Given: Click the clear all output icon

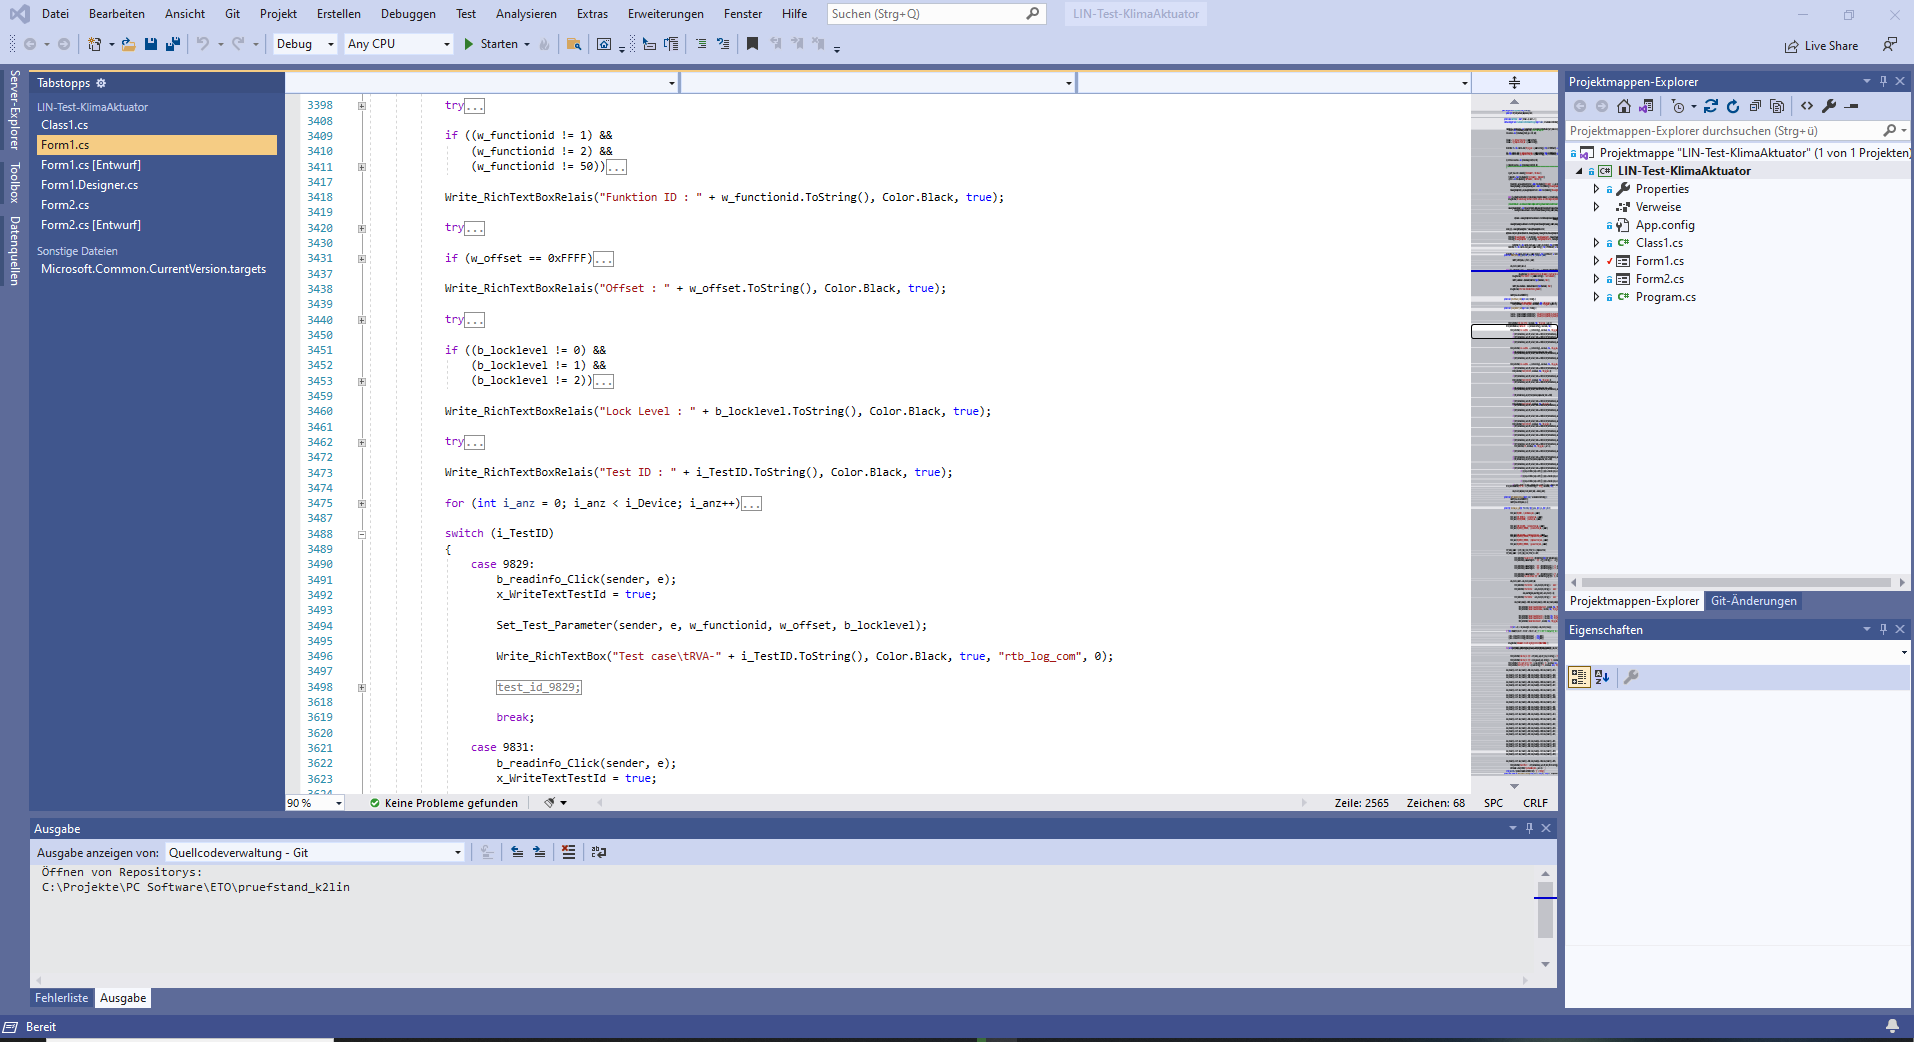Looking at the screenshot, I should (x=569, y=852).
